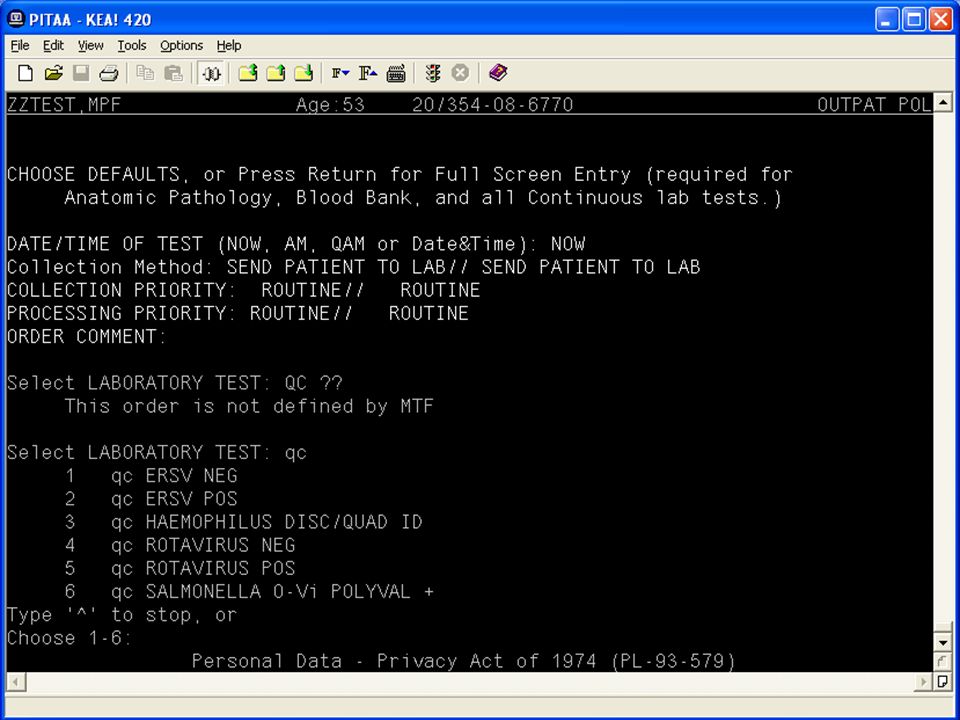Click the Privacy Act of 1974 notice
The image size is (960, 720).
(463, 661)
